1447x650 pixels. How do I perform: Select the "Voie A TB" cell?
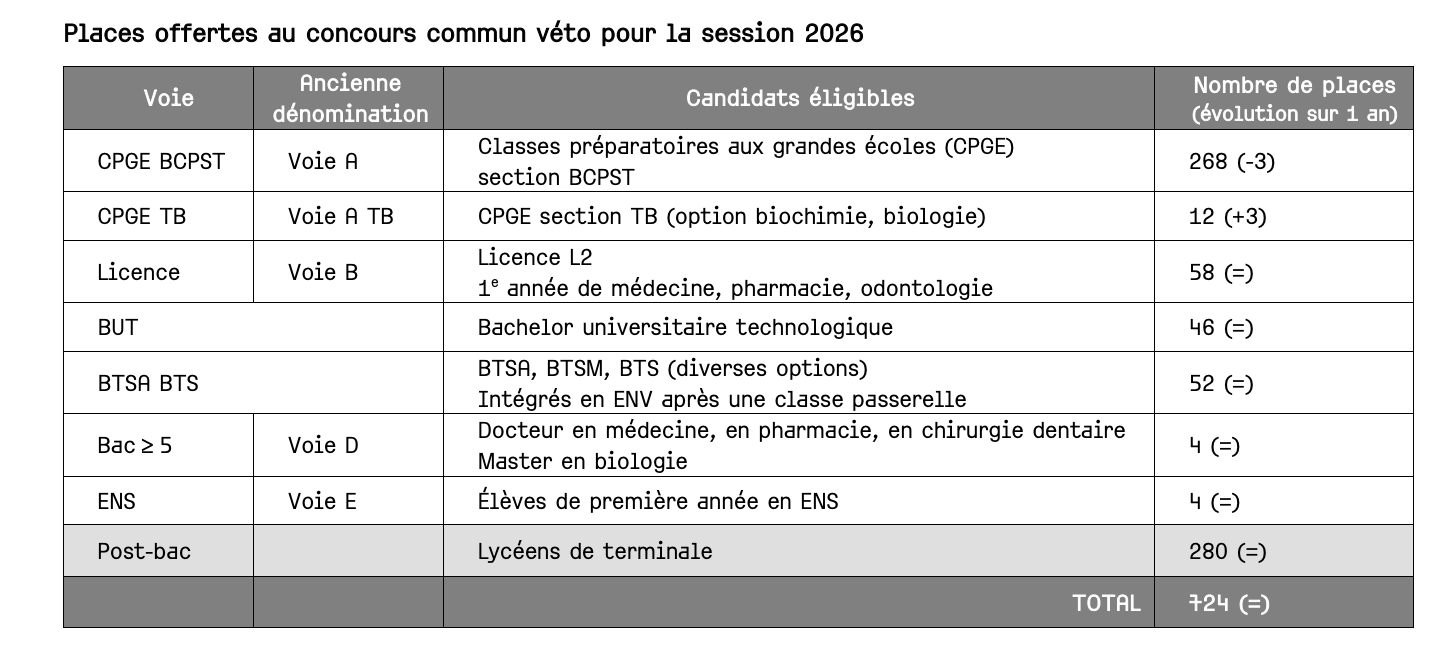[x=340, y=217]
